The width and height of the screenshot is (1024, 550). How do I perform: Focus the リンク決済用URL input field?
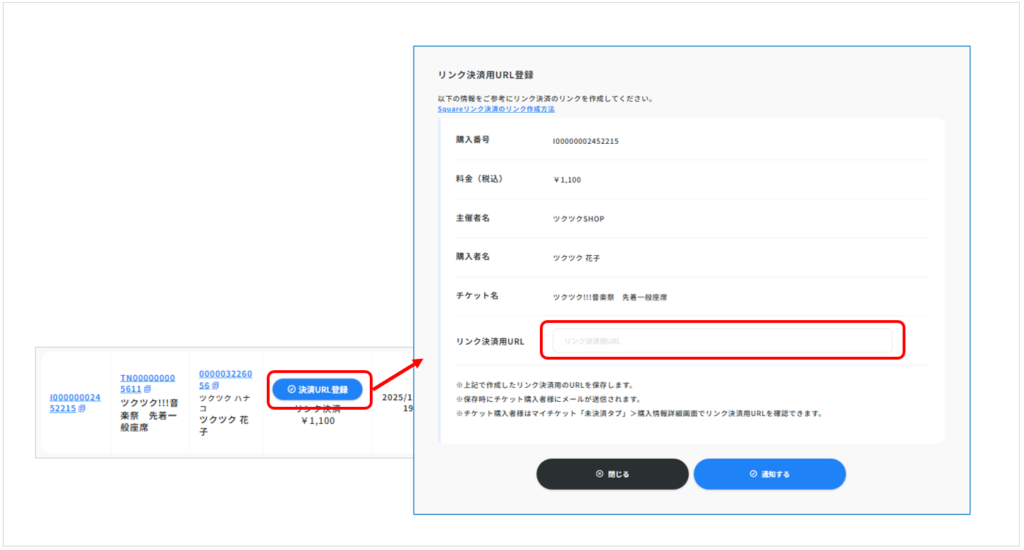coord(716,341)
